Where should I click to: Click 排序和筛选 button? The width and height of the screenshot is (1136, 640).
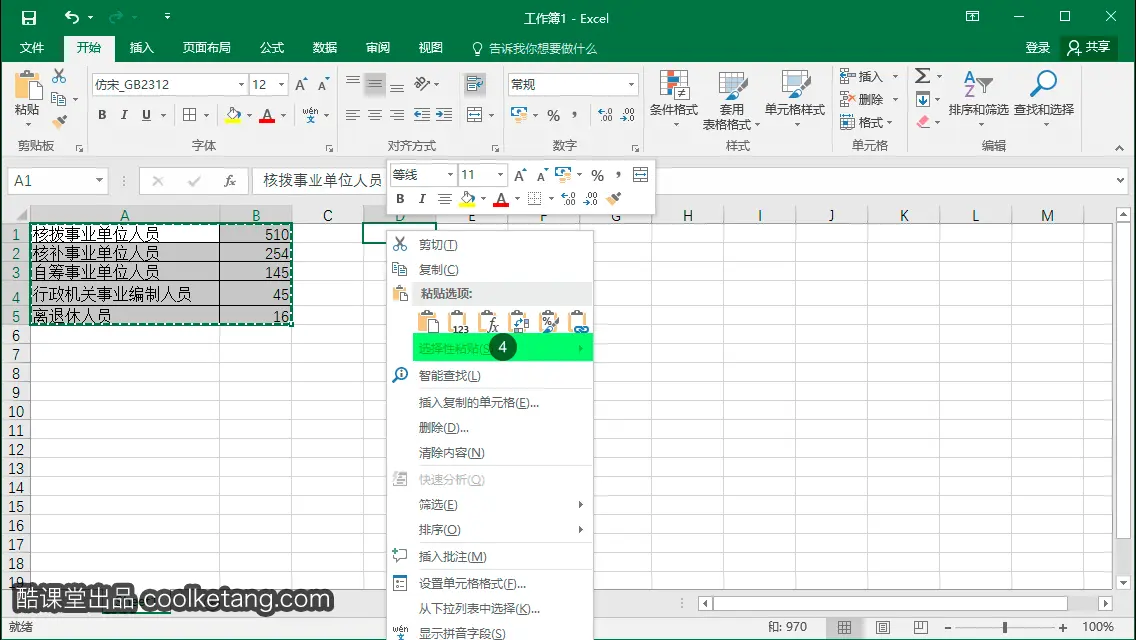(978, 100)
